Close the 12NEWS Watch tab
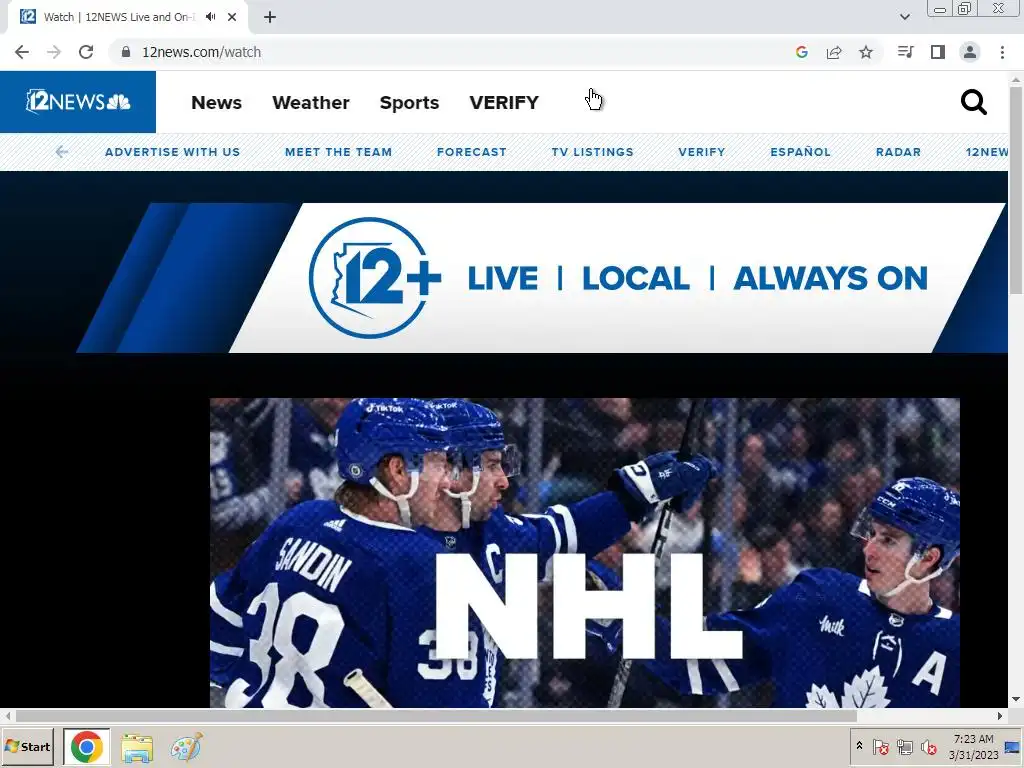 pyautogui.click(x=232, y=17)
